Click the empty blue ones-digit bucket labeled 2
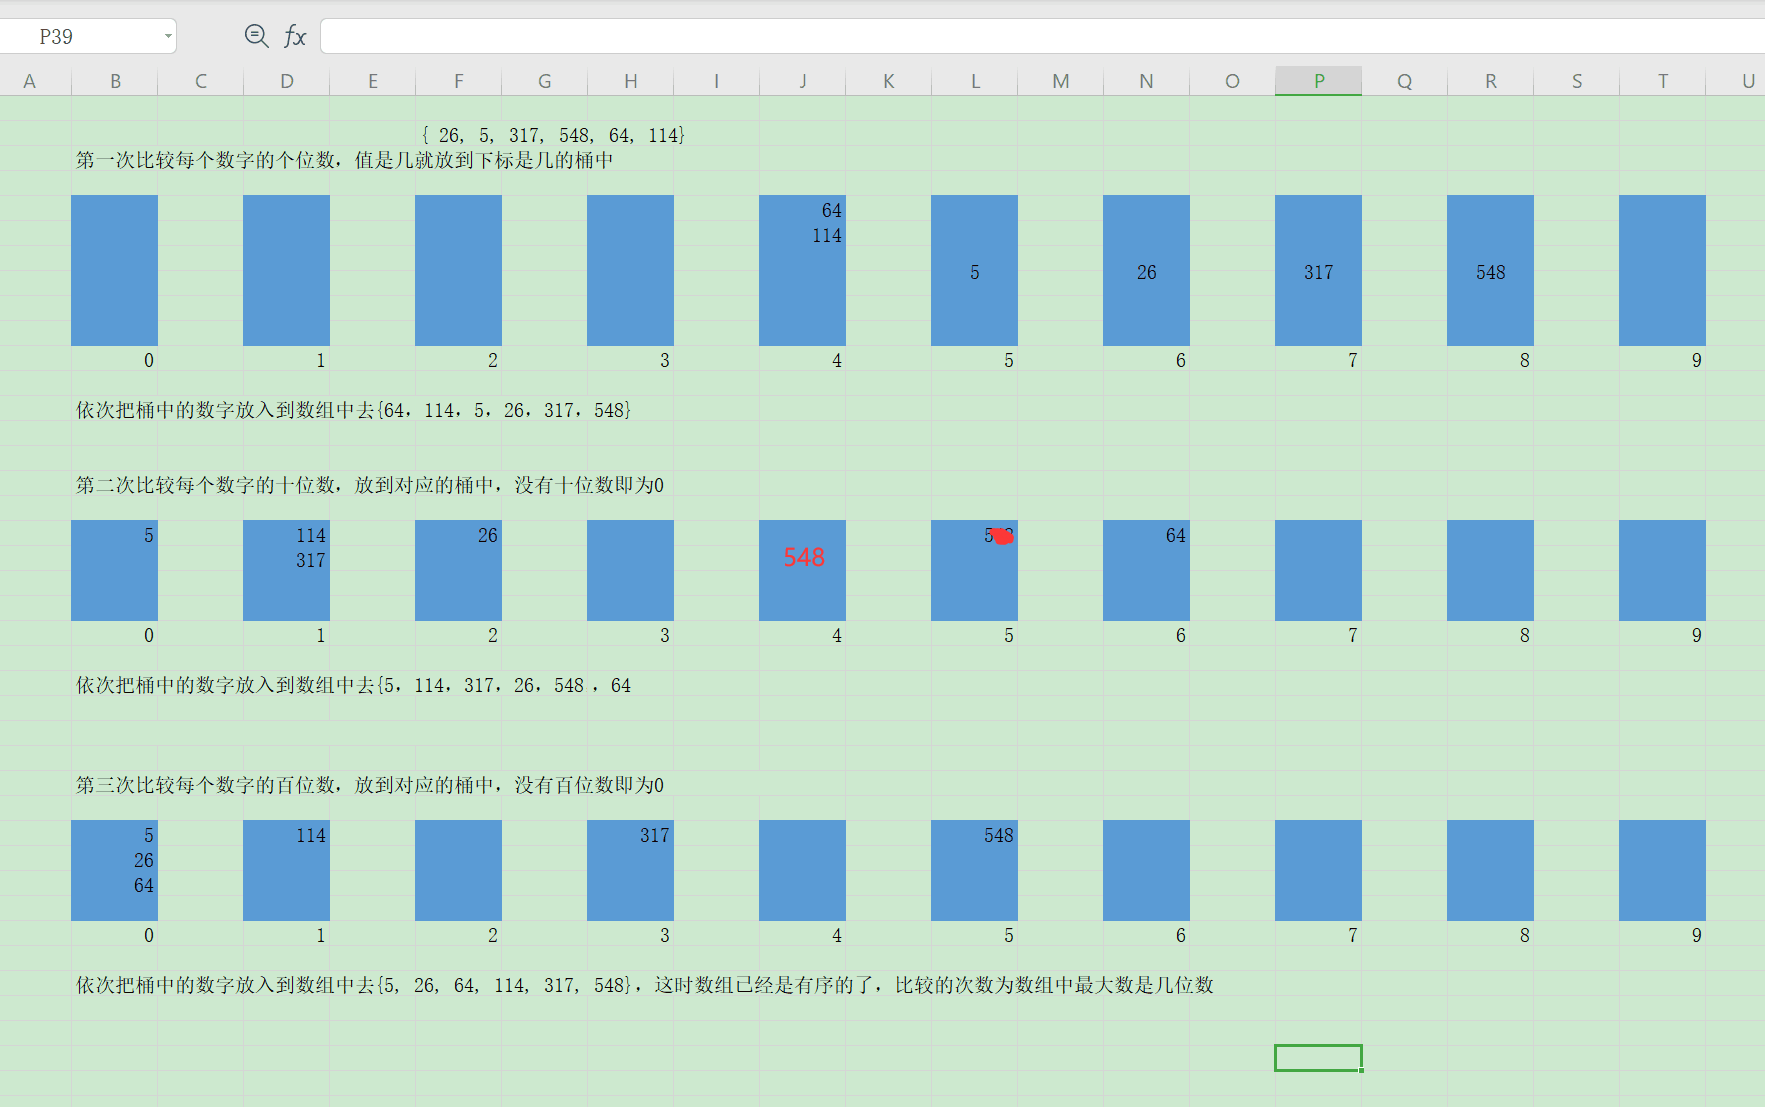Viewport: 1765px width, 1107px height. tap(459, 270)
